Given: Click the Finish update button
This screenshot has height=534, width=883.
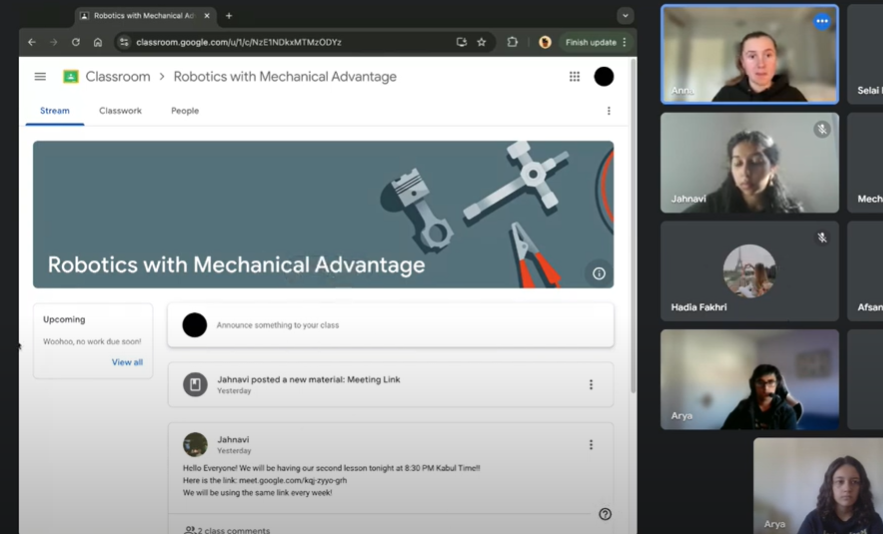Looking at the screenshot, I should (x=591, y=42).
